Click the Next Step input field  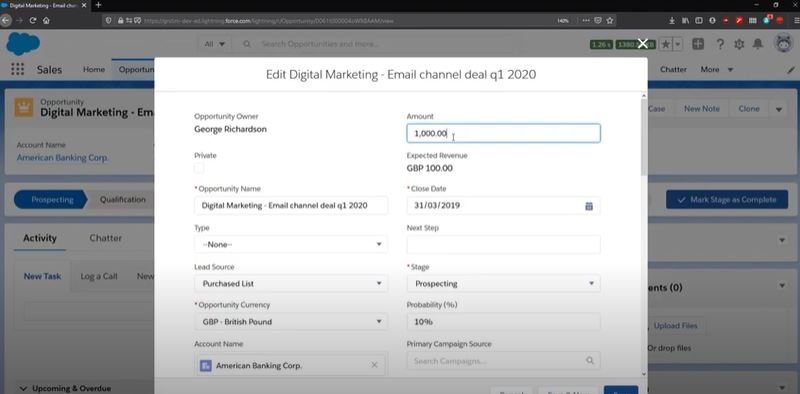pos(503,244)
